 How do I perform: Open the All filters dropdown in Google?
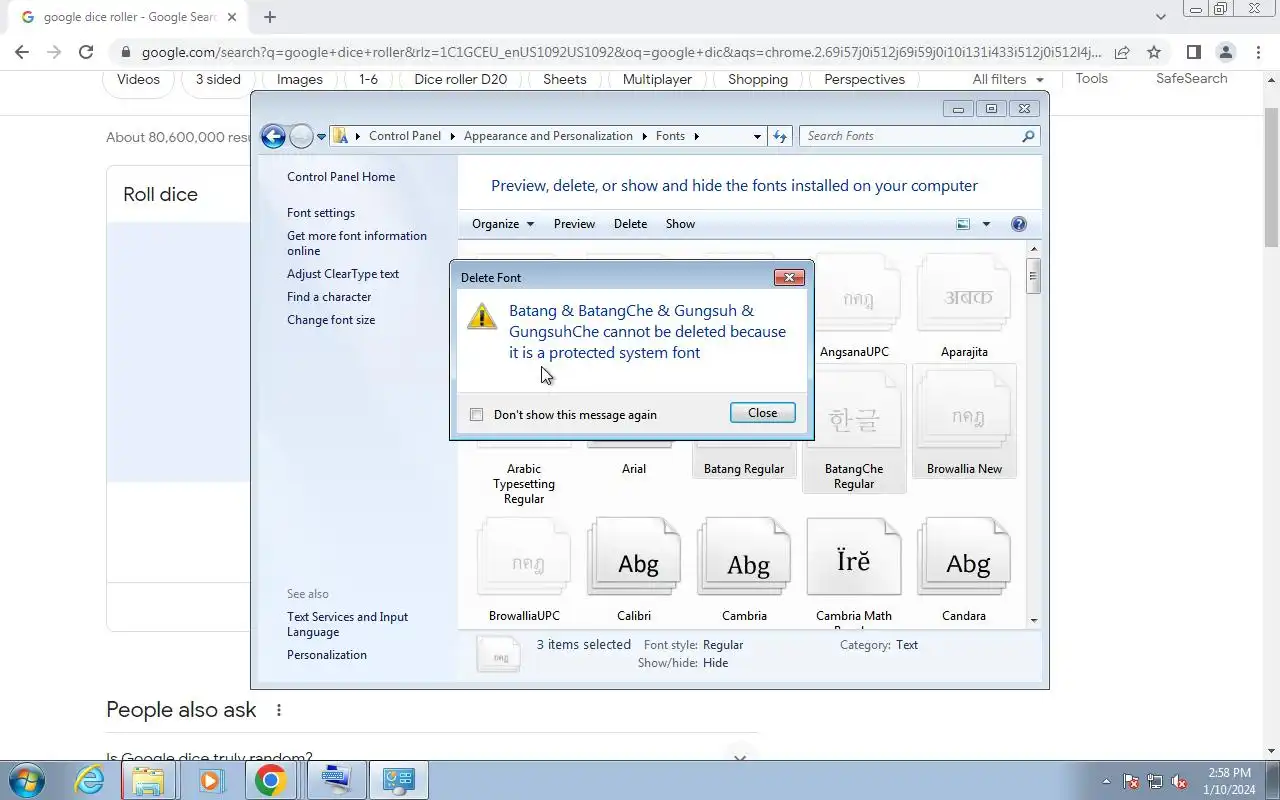point(1008,79)
